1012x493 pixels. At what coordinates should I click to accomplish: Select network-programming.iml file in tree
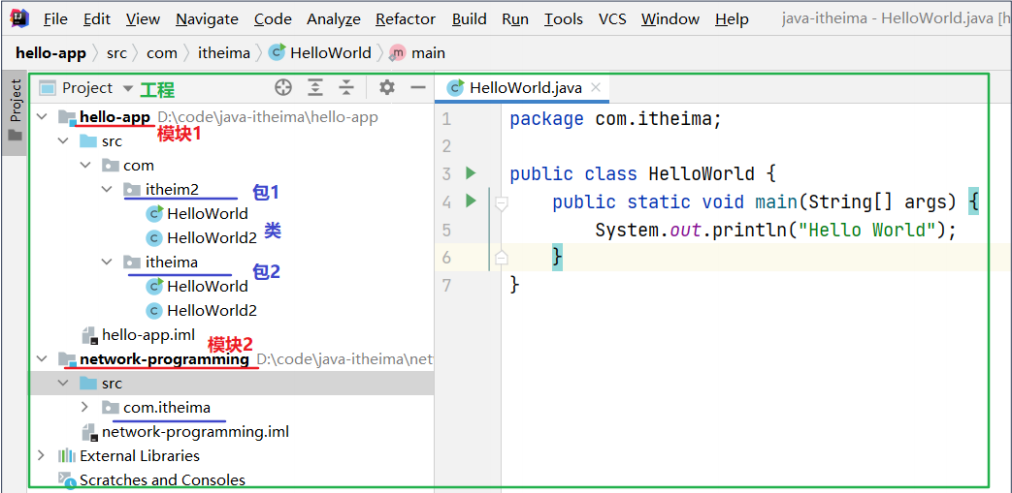[x=196, y=432]
